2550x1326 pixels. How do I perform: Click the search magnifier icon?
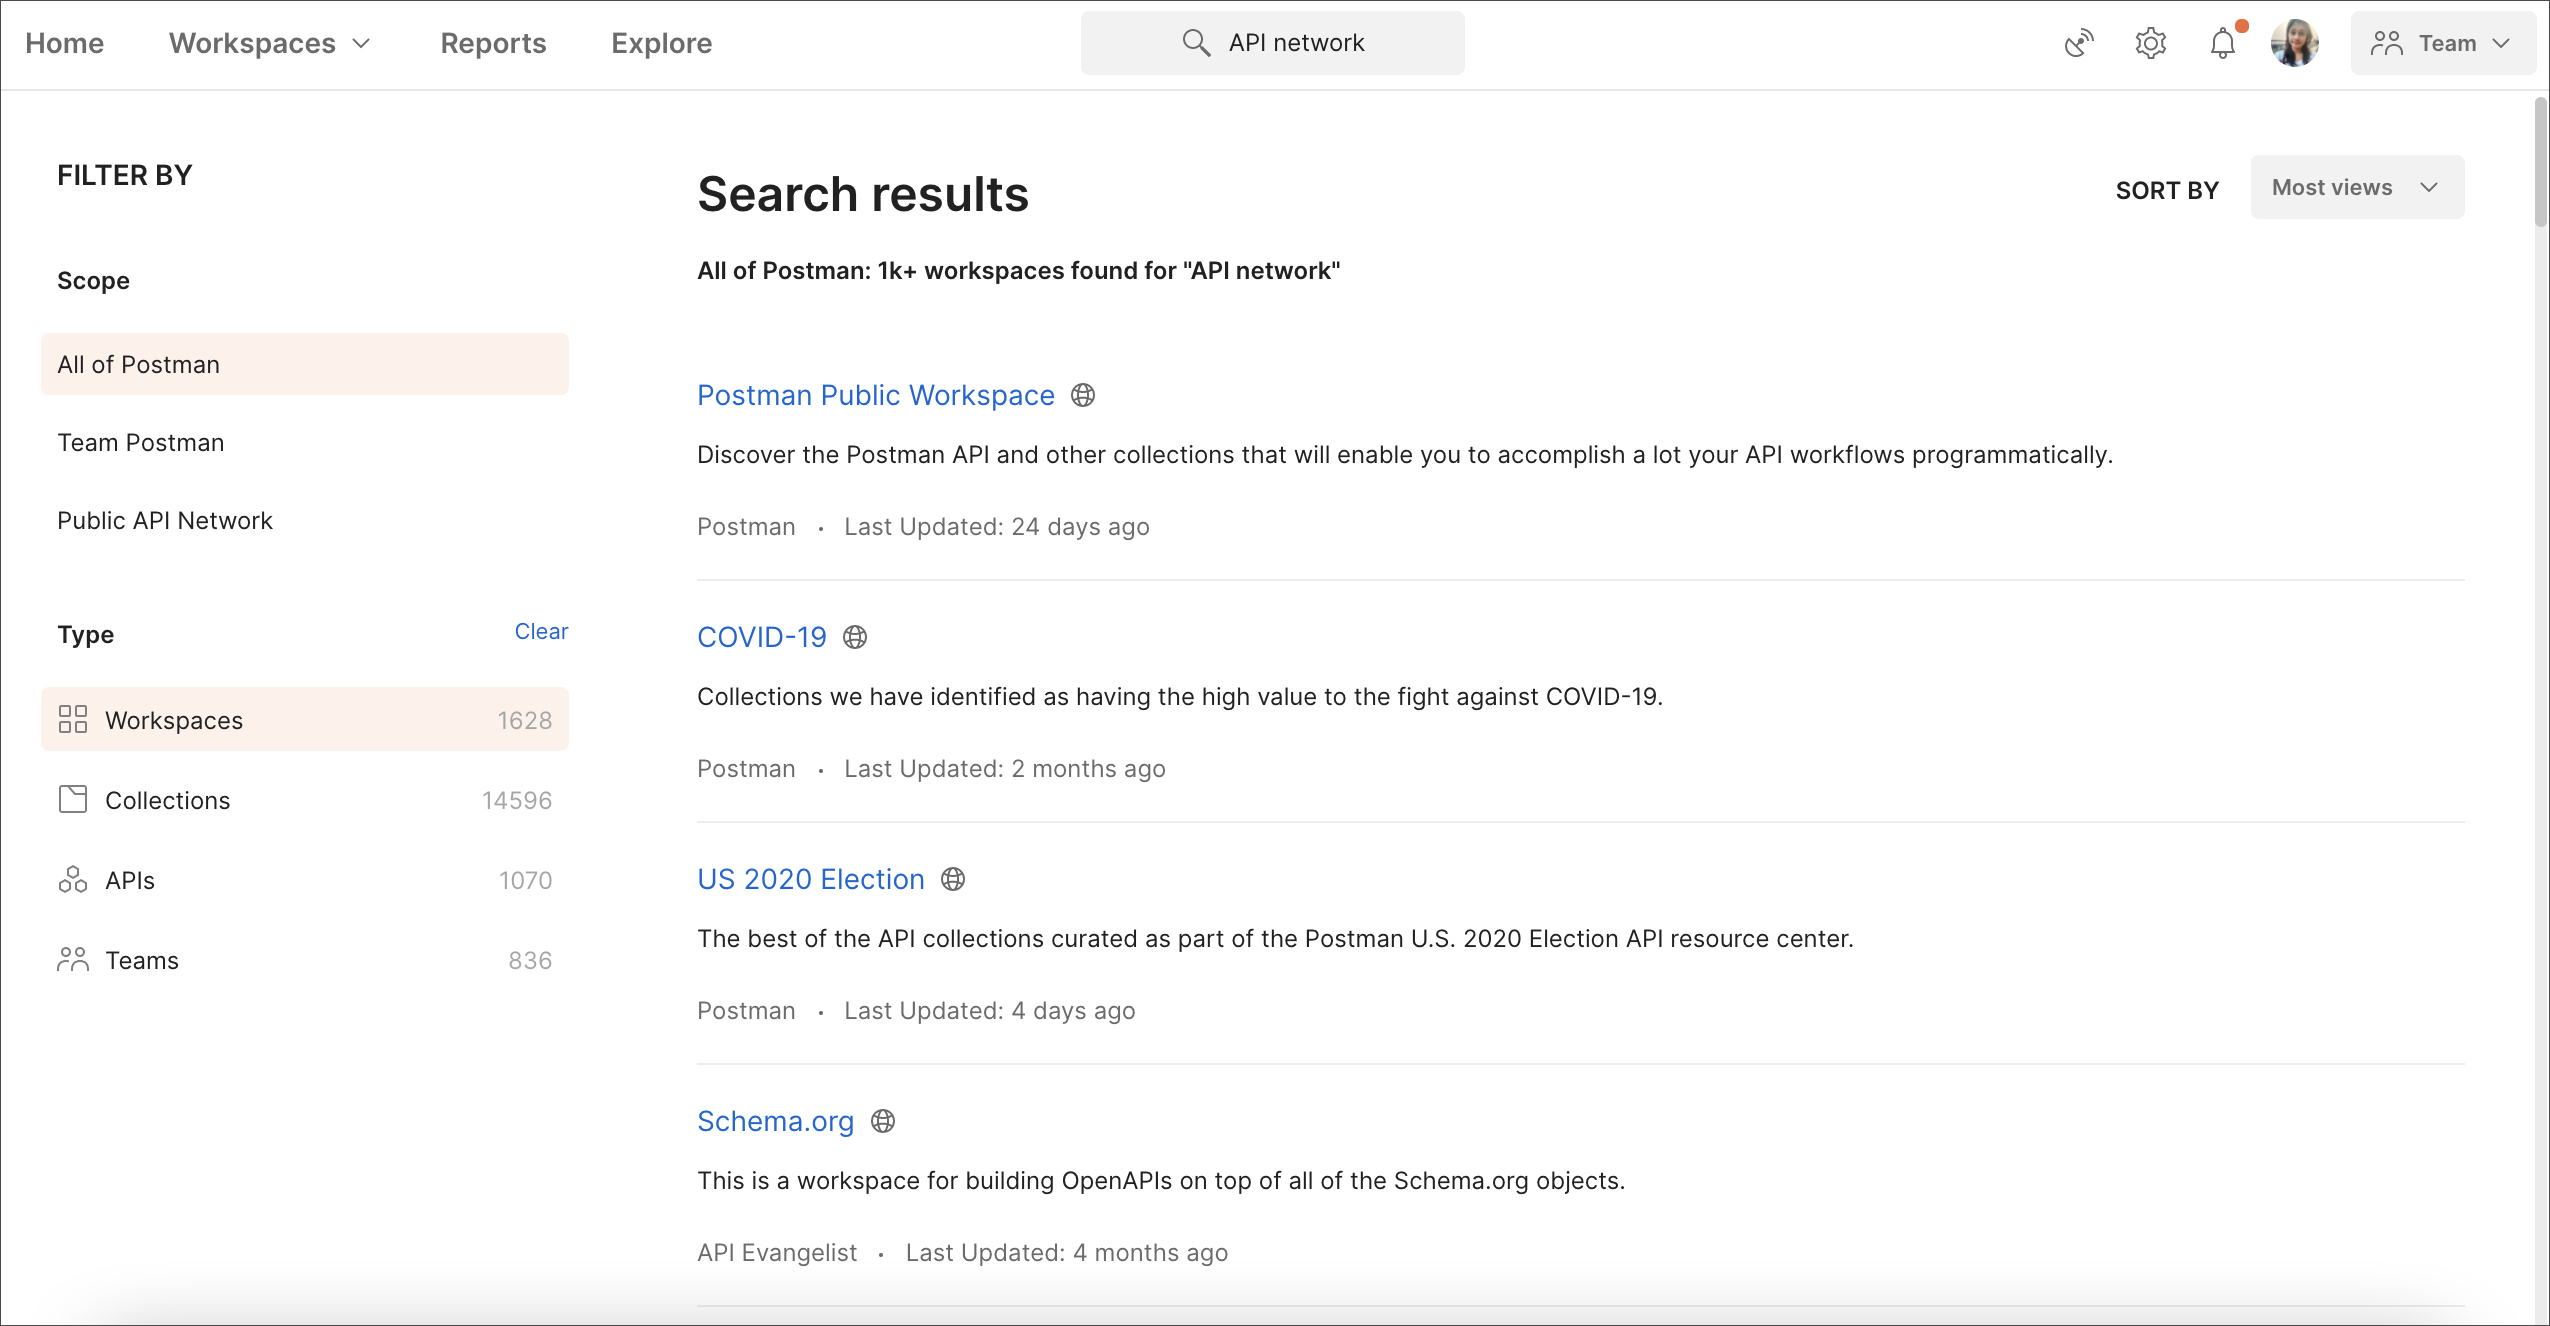[x=1196, y=43]
